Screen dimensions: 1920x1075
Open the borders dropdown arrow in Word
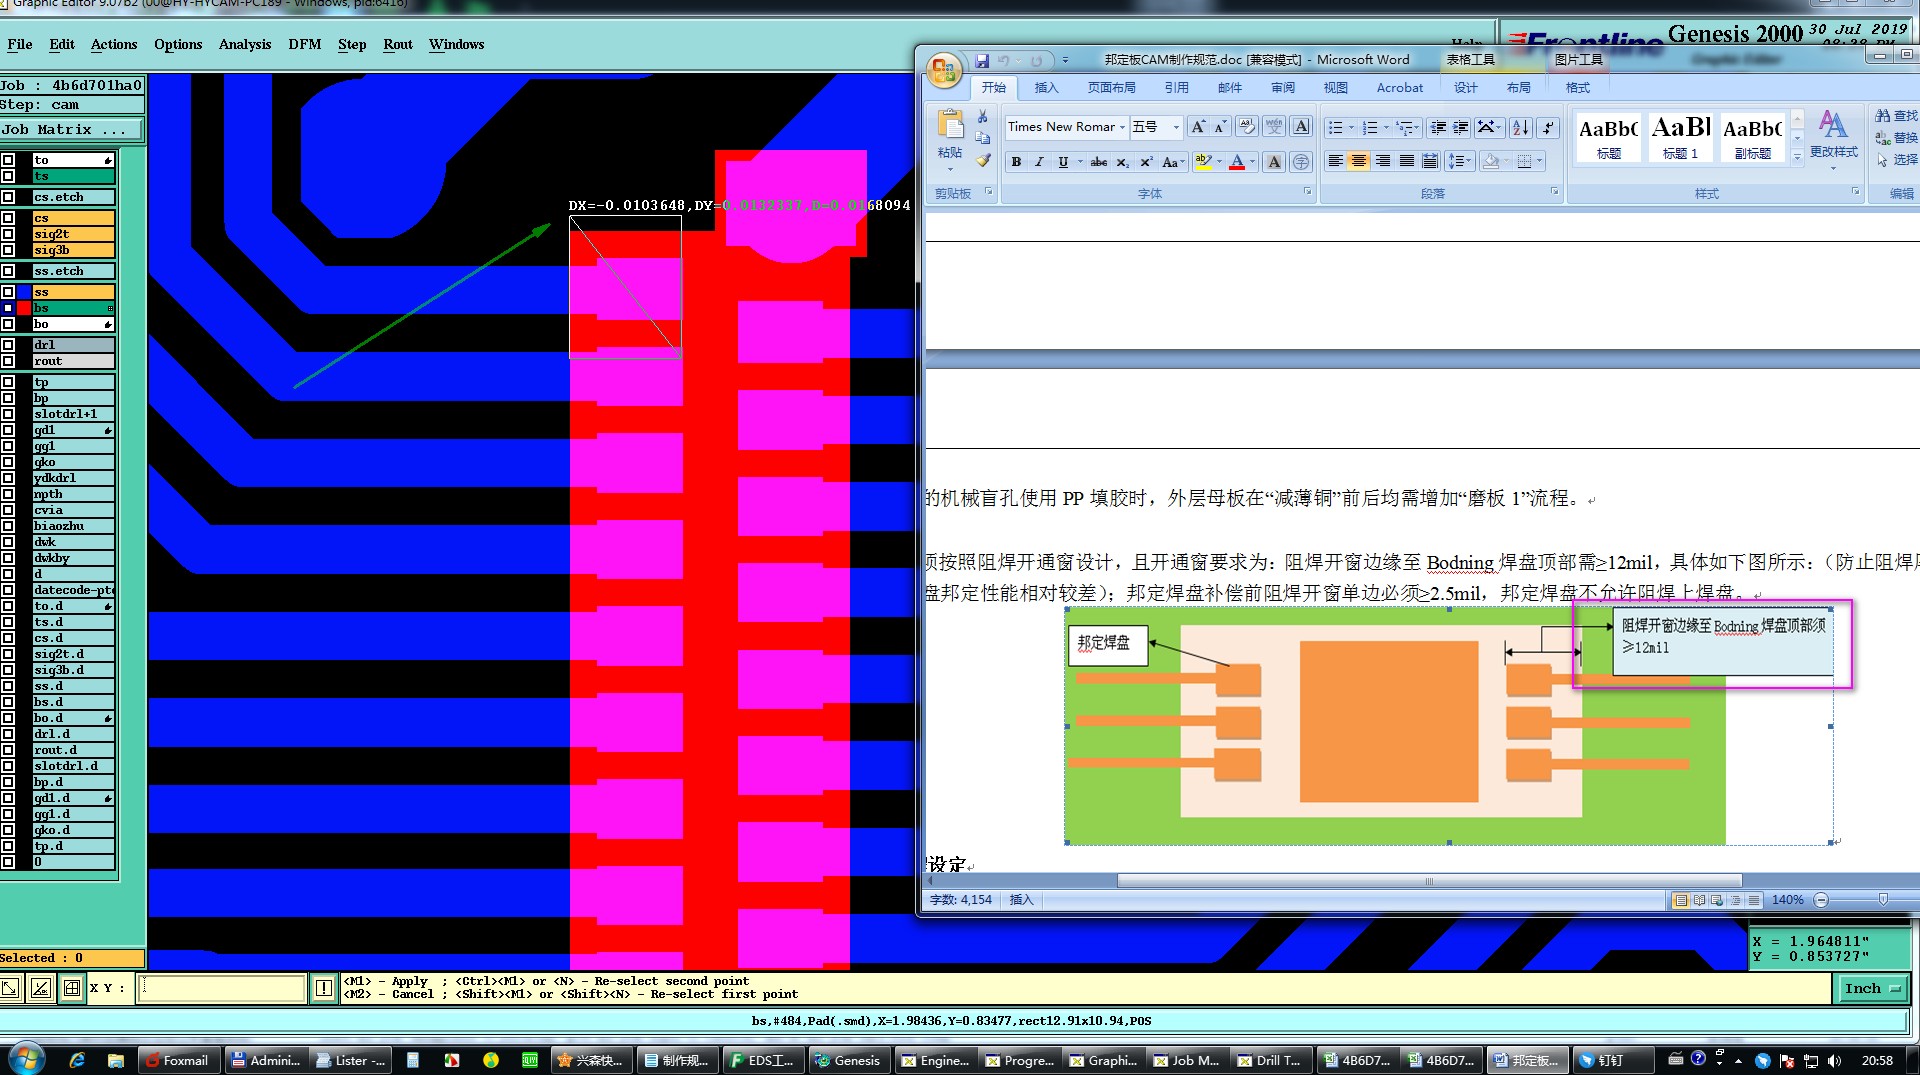coord(1539,161)
